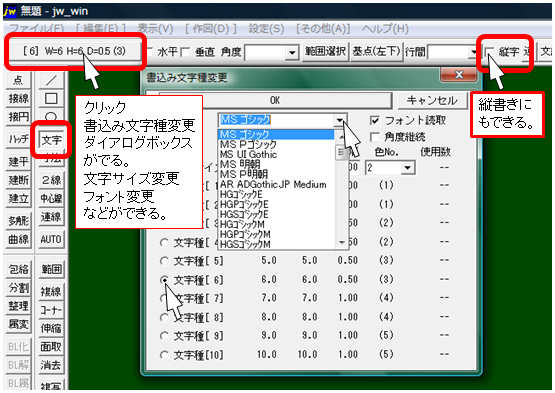This screenshot has width=555, height=393.
Task: Enable the 垂直 vertical checkbox
Action: click(x=185, y=52)
